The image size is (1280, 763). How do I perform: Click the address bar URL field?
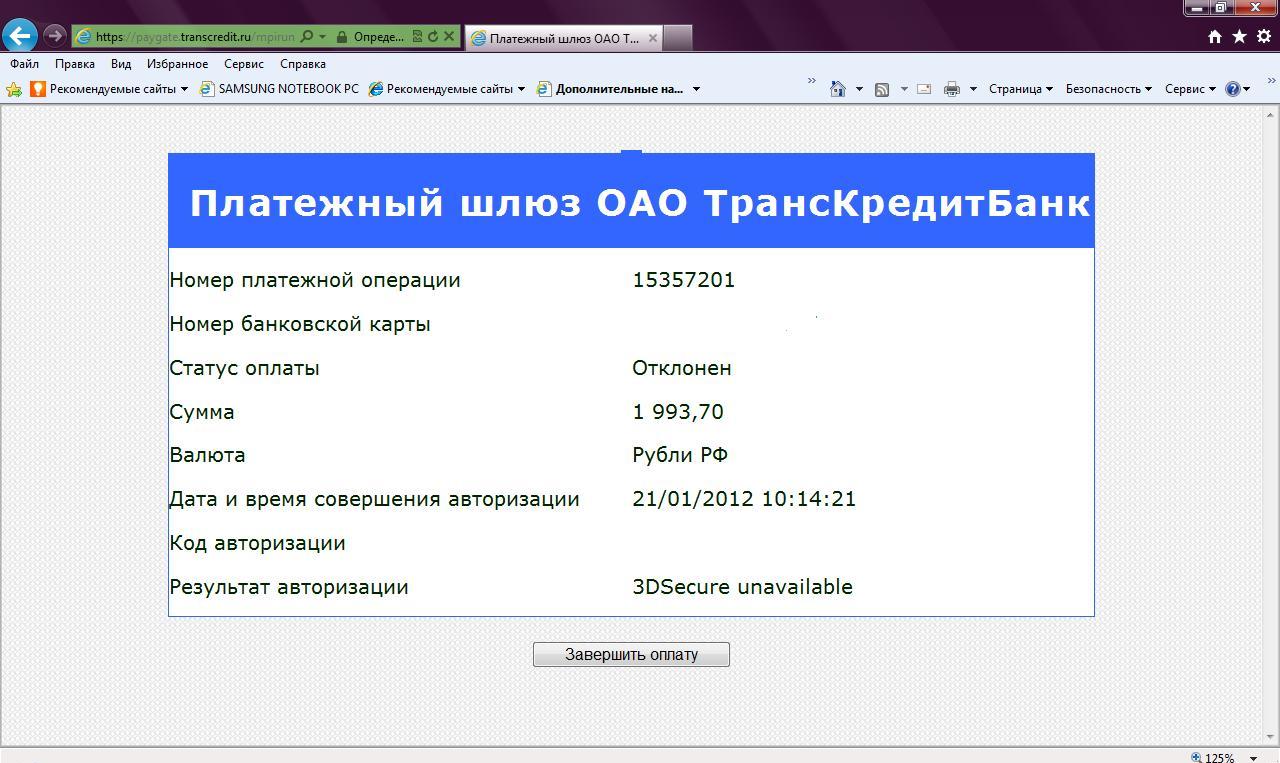[195, 37]
